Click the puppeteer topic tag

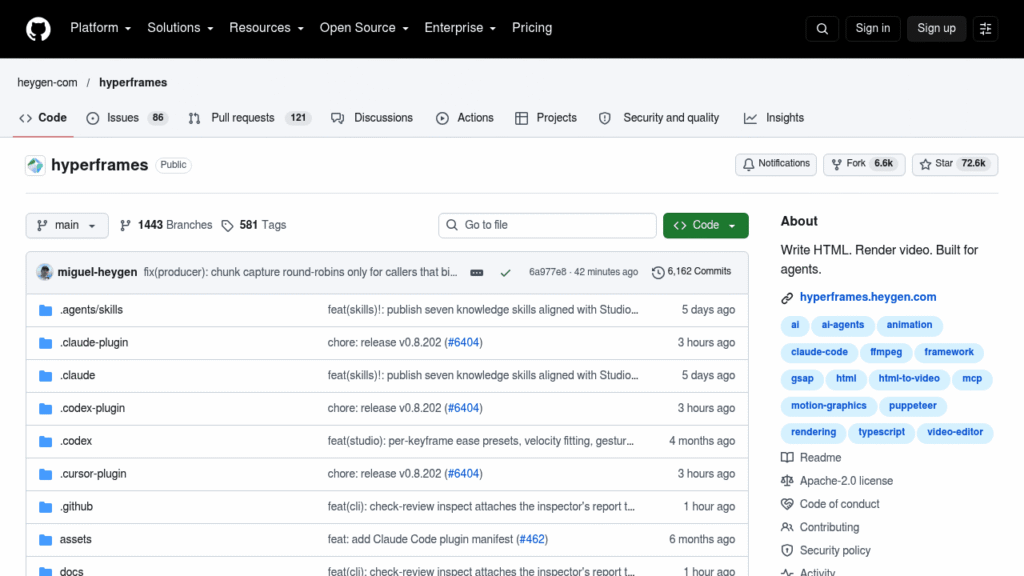point(912,406)
